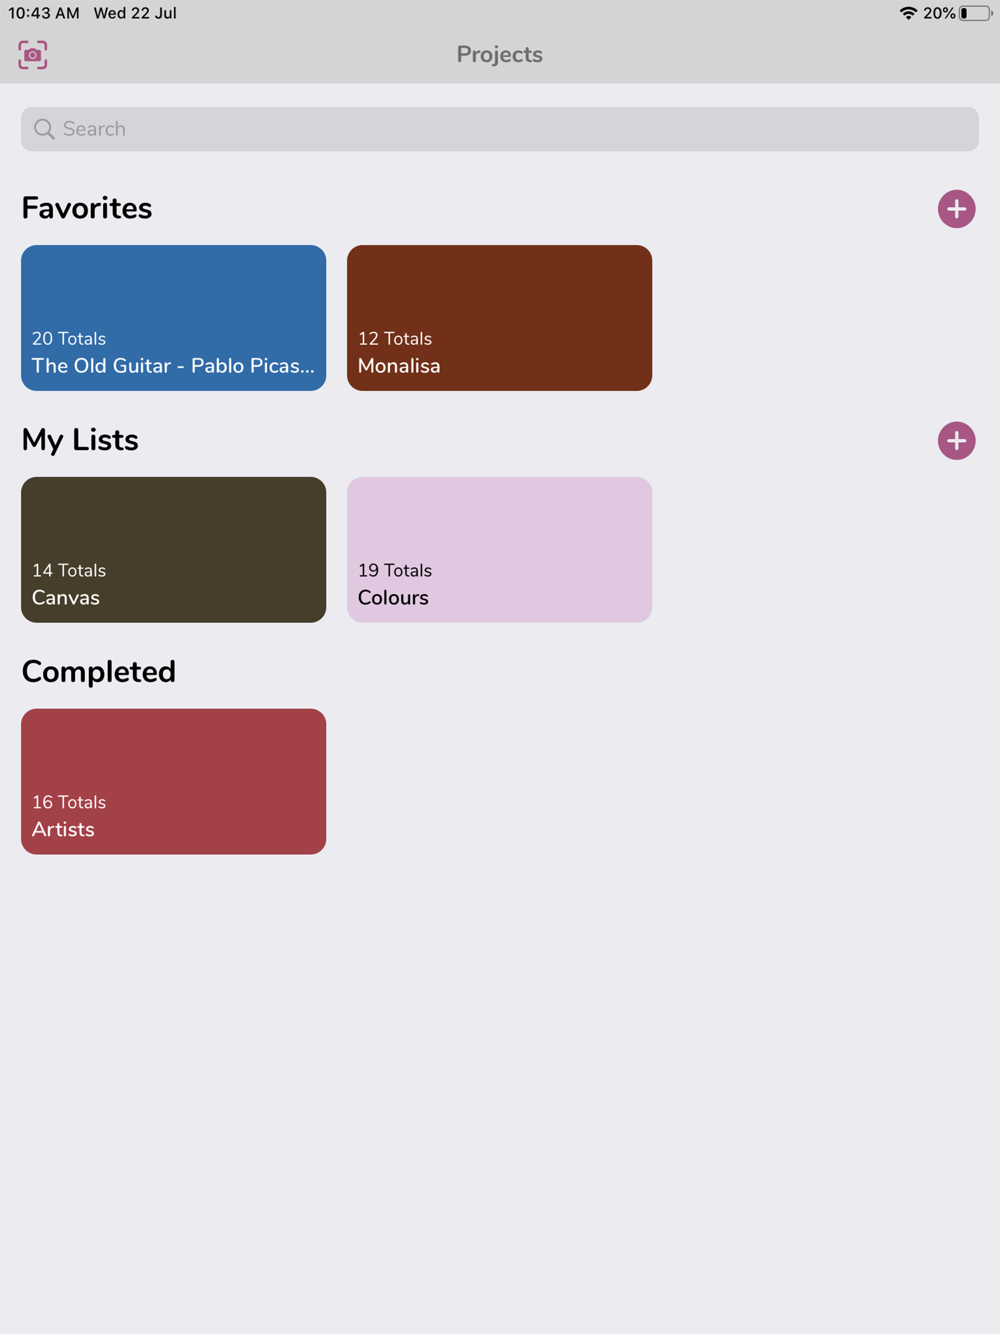This screenshot has height=1334, width=1000.
Task: Open the Colours list card
Action: (x=500, y=550)
